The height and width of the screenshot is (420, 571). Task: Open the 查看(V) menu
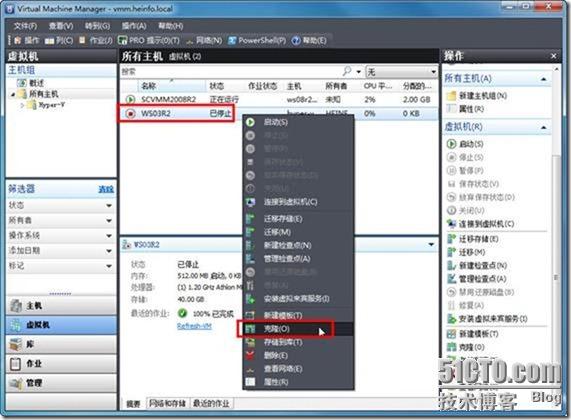tap(61, 26)
